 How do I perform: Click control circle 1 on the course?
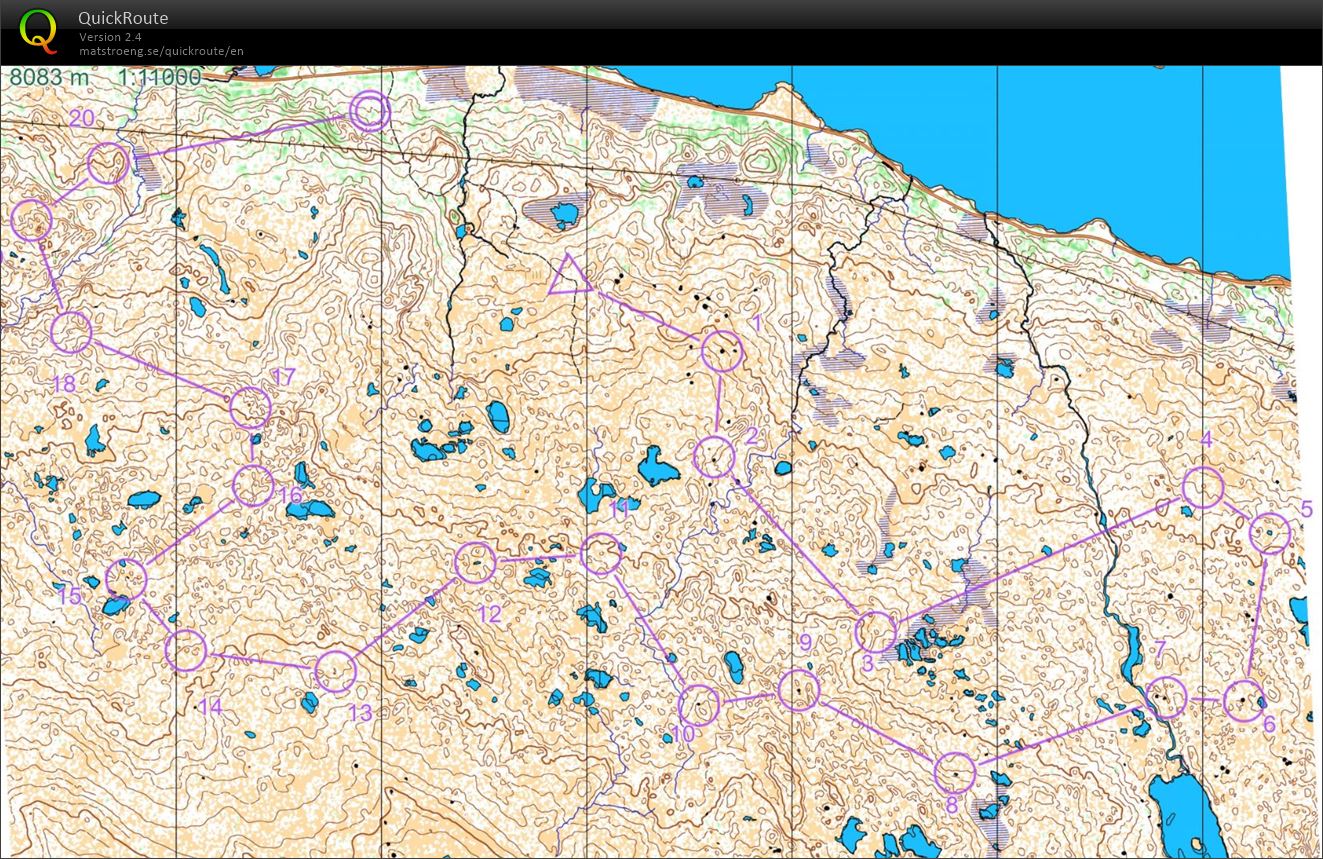(x=722, y=351)
